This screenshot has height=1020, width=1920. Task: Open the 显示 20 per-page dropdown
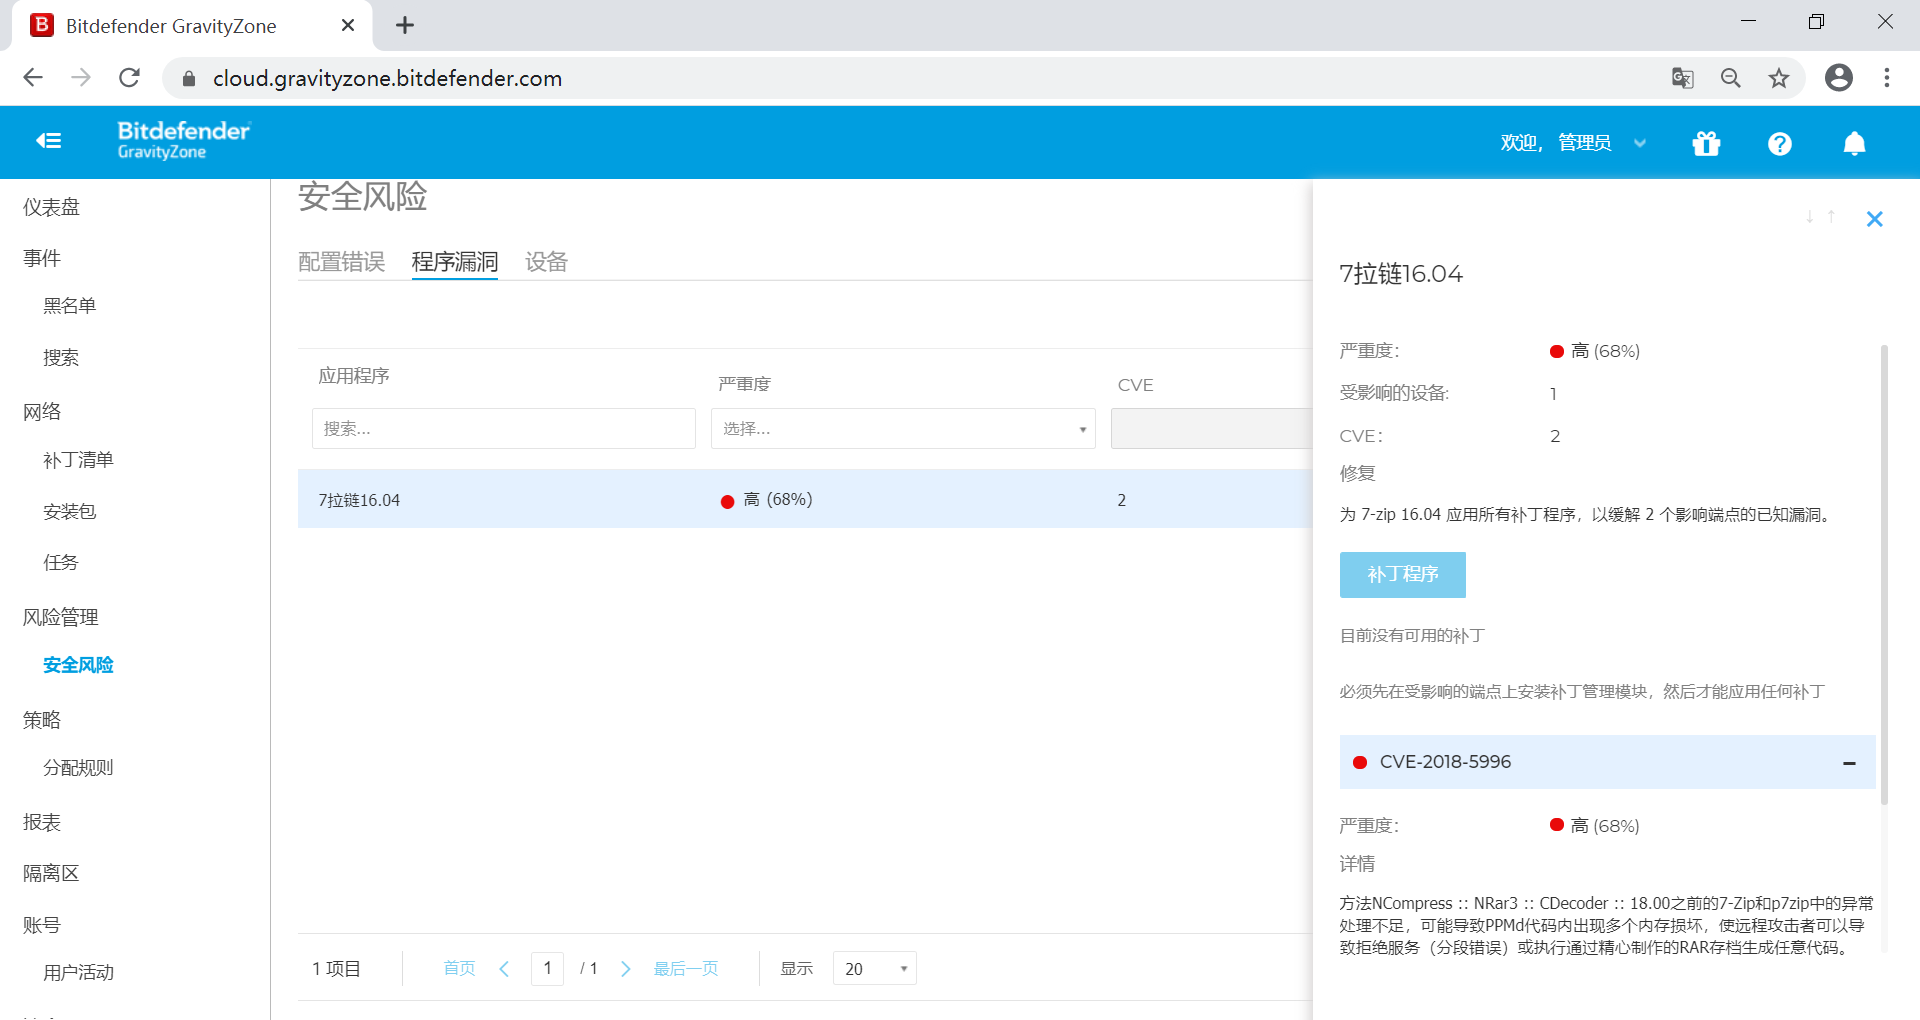(875, 969)
